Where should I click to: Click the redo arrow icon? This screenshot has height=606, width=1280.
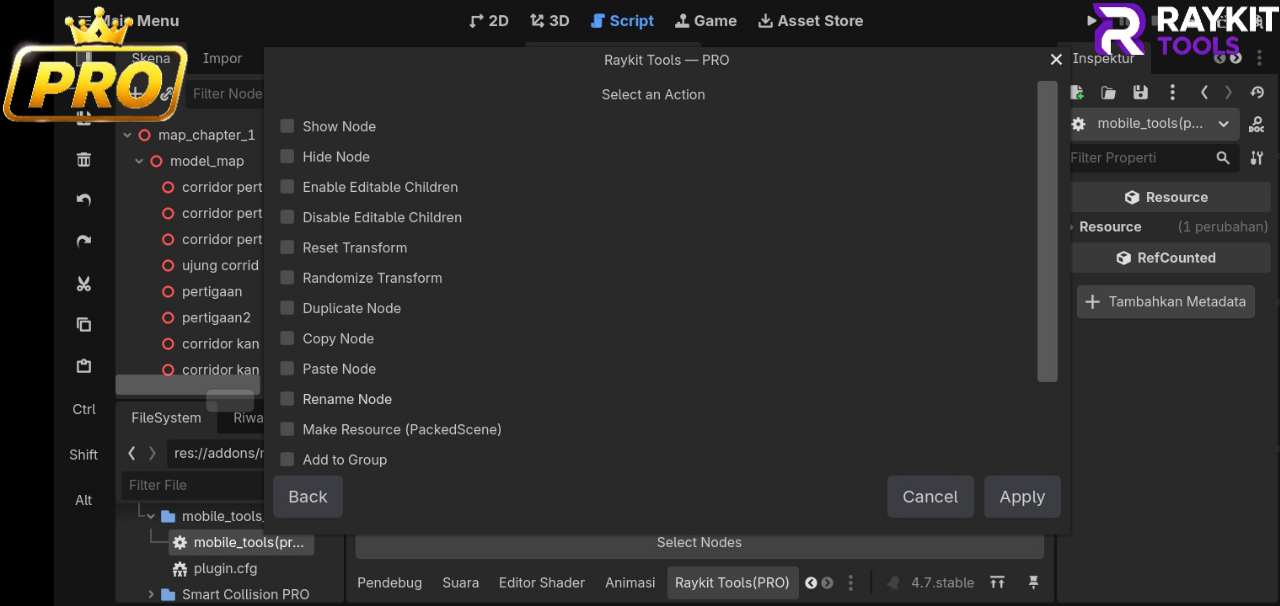click(84, 242)
